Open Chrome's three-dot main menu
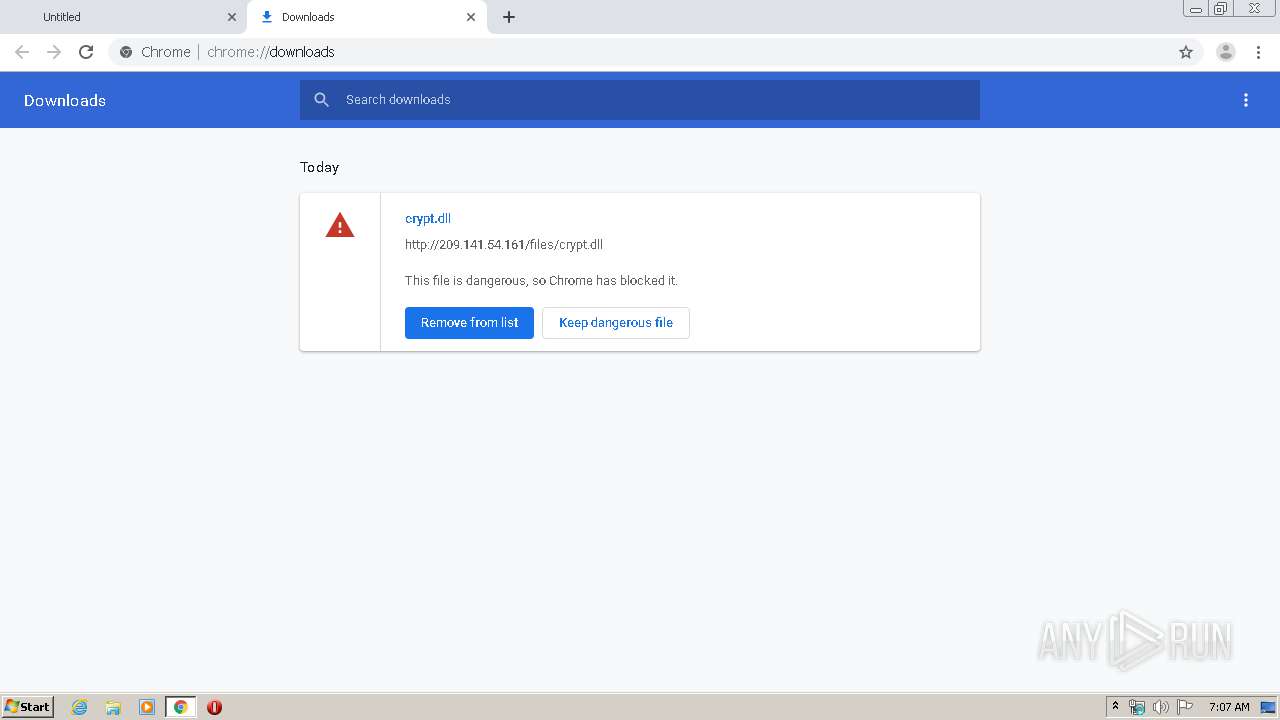Image resolution: width=1280 pixels, height=720 pixels. 1258,52
